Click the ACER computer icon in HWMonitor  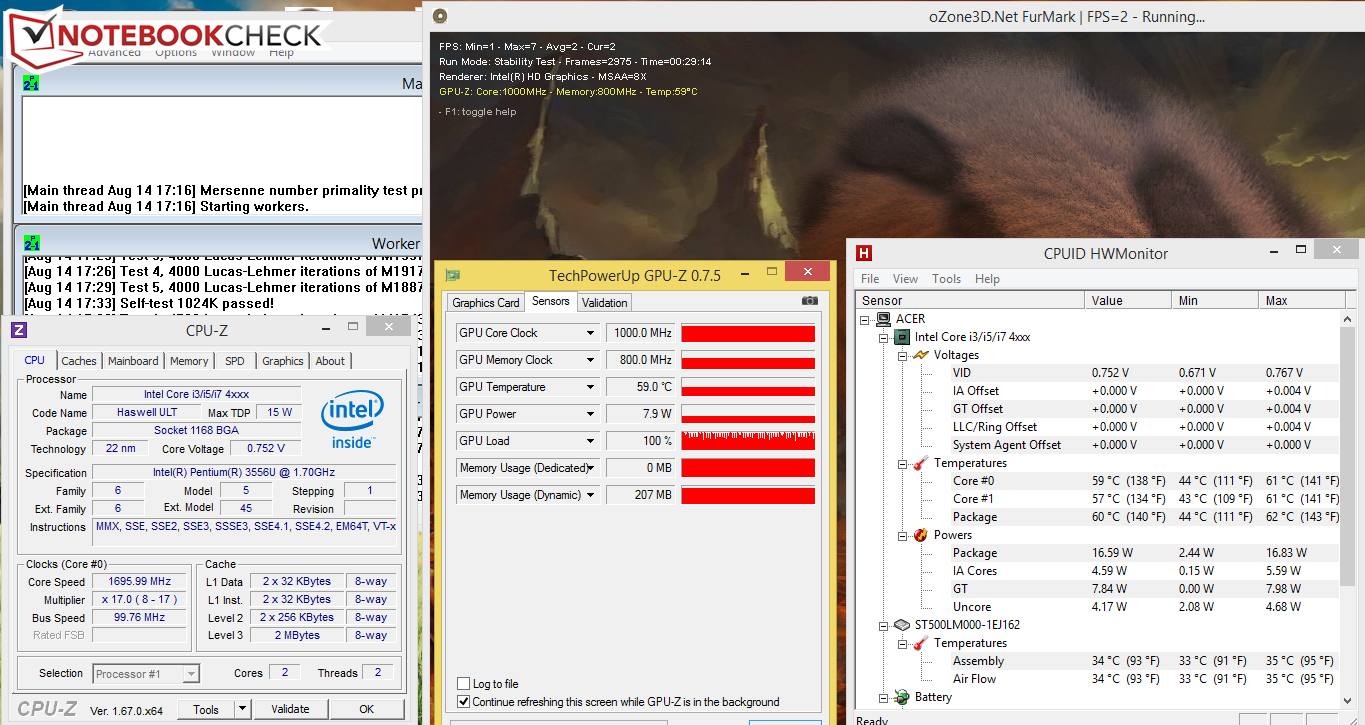coord(884,319)
